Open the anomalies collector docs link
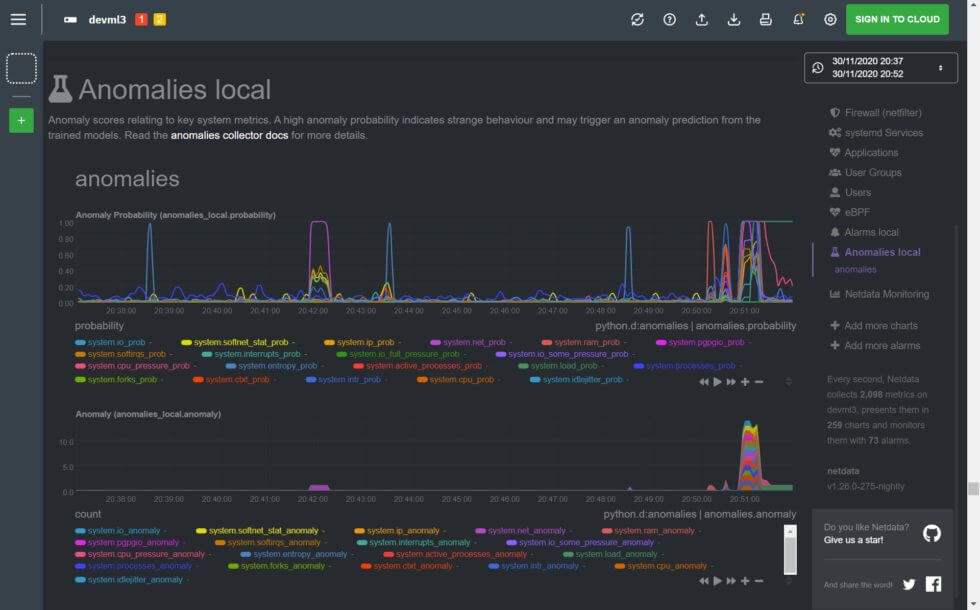Screen dimensions: 980x610 (x=229, y=135)
